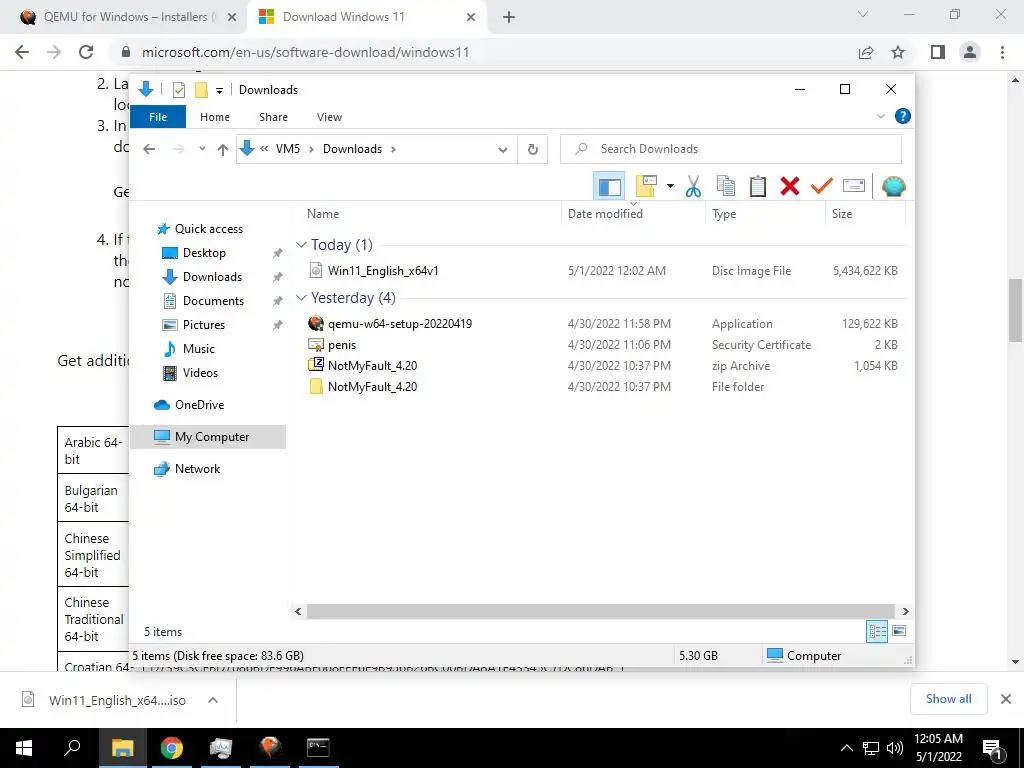Click the orange checkmark Properties icon
Image resolution: width=1024 pixels, height=768 pixels.
coord(822,187)
